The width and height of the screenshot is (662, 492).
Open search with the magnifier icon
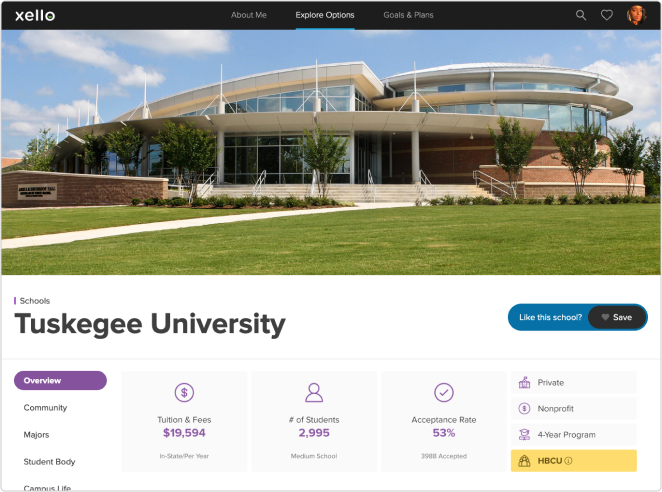(x=581, y=15)
